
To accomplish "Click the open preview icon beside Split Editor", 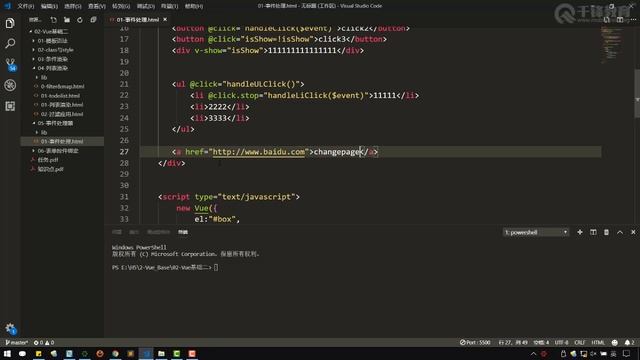I will pyautogui.click(x=607, y=20).
